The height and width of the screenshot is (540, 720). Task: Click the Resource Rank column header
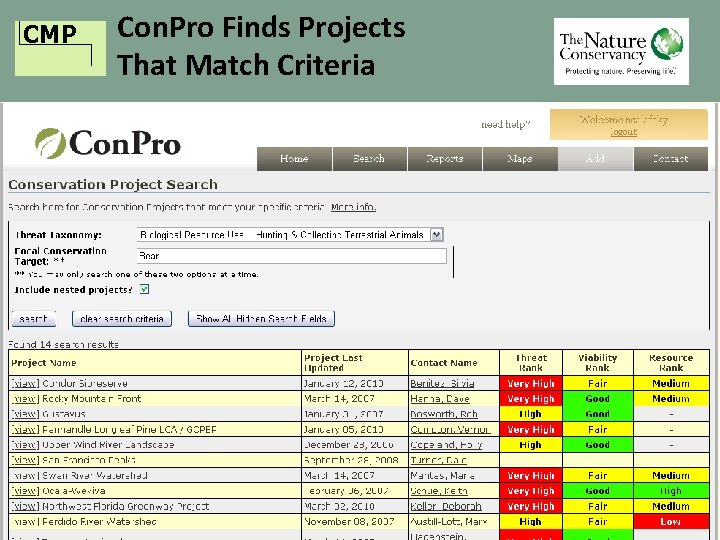tap(671, 363)
